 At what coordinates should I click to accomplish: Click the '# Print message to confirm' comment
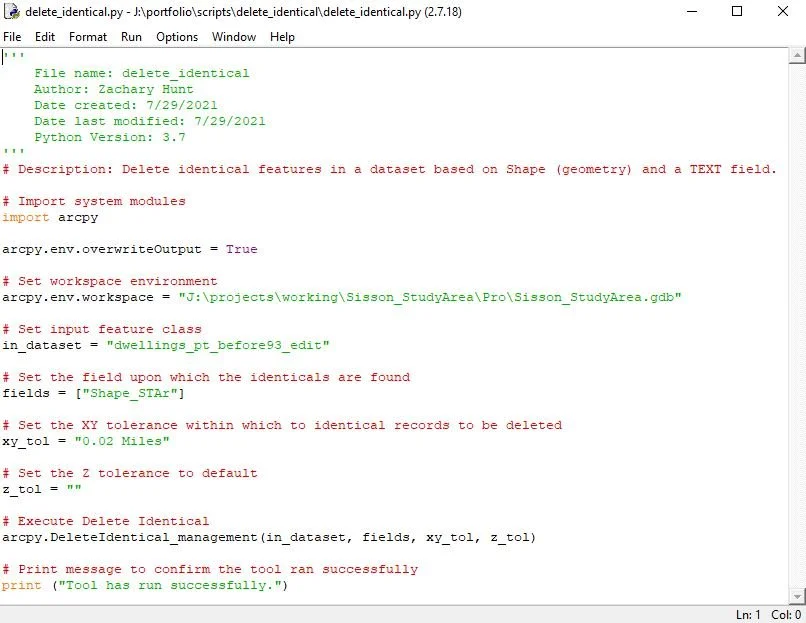point(210,569)
